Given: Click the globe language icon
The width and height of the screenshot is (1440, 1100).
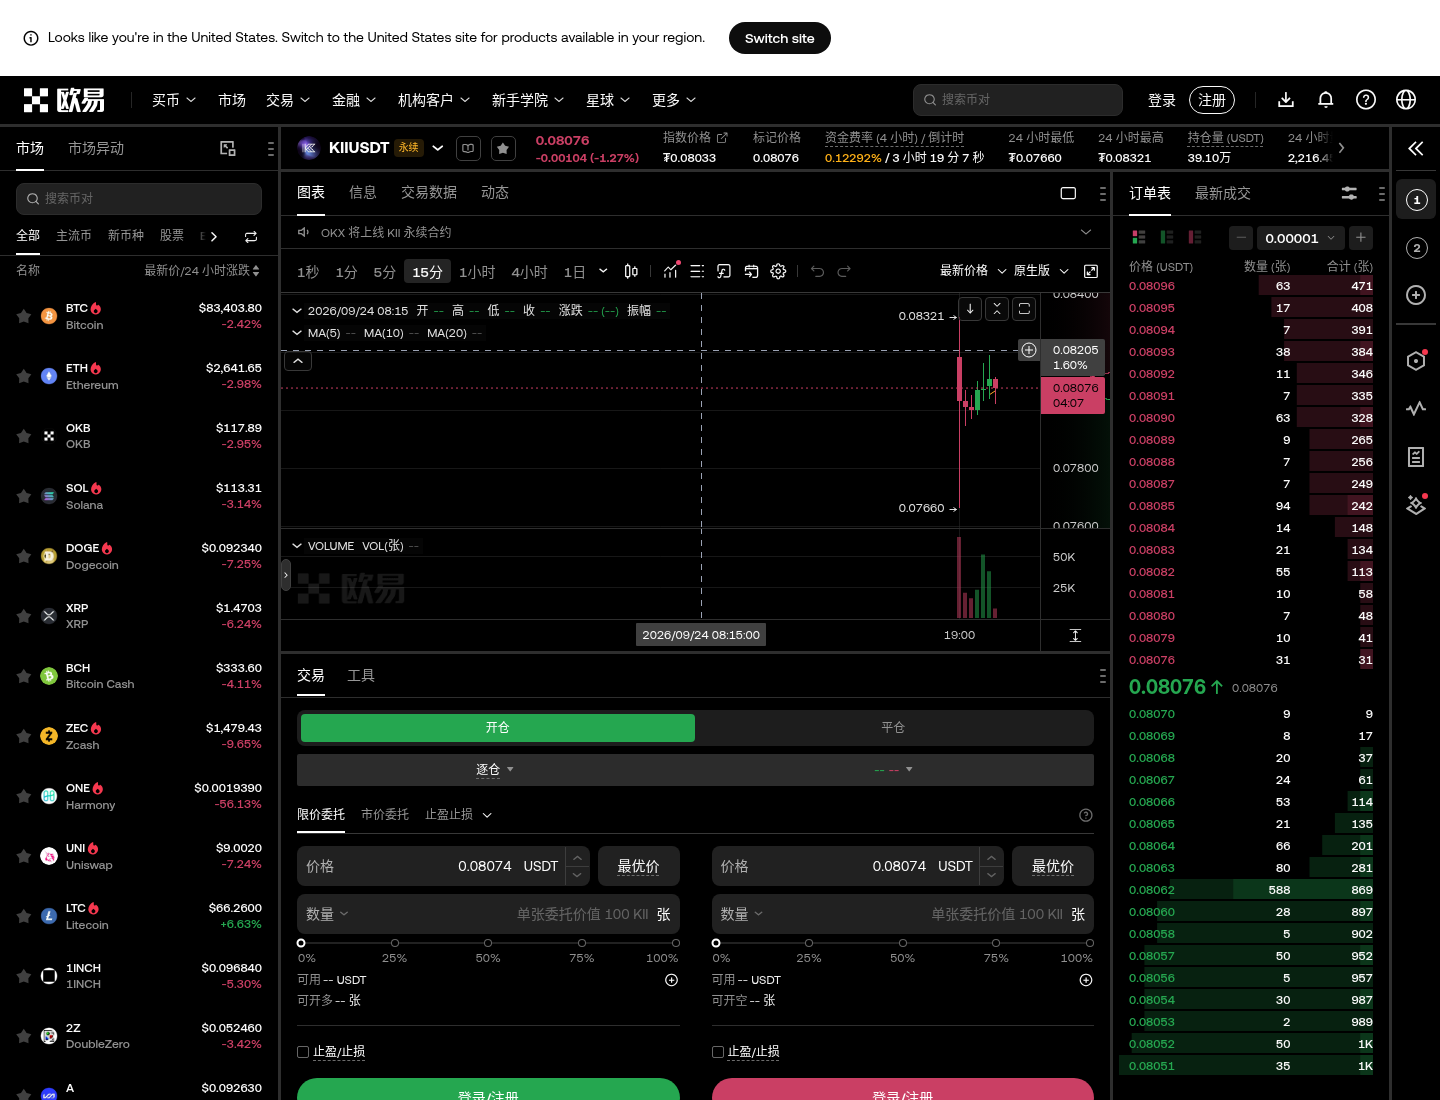Looking at the screenshot, I should click(x=1406, y=100).
